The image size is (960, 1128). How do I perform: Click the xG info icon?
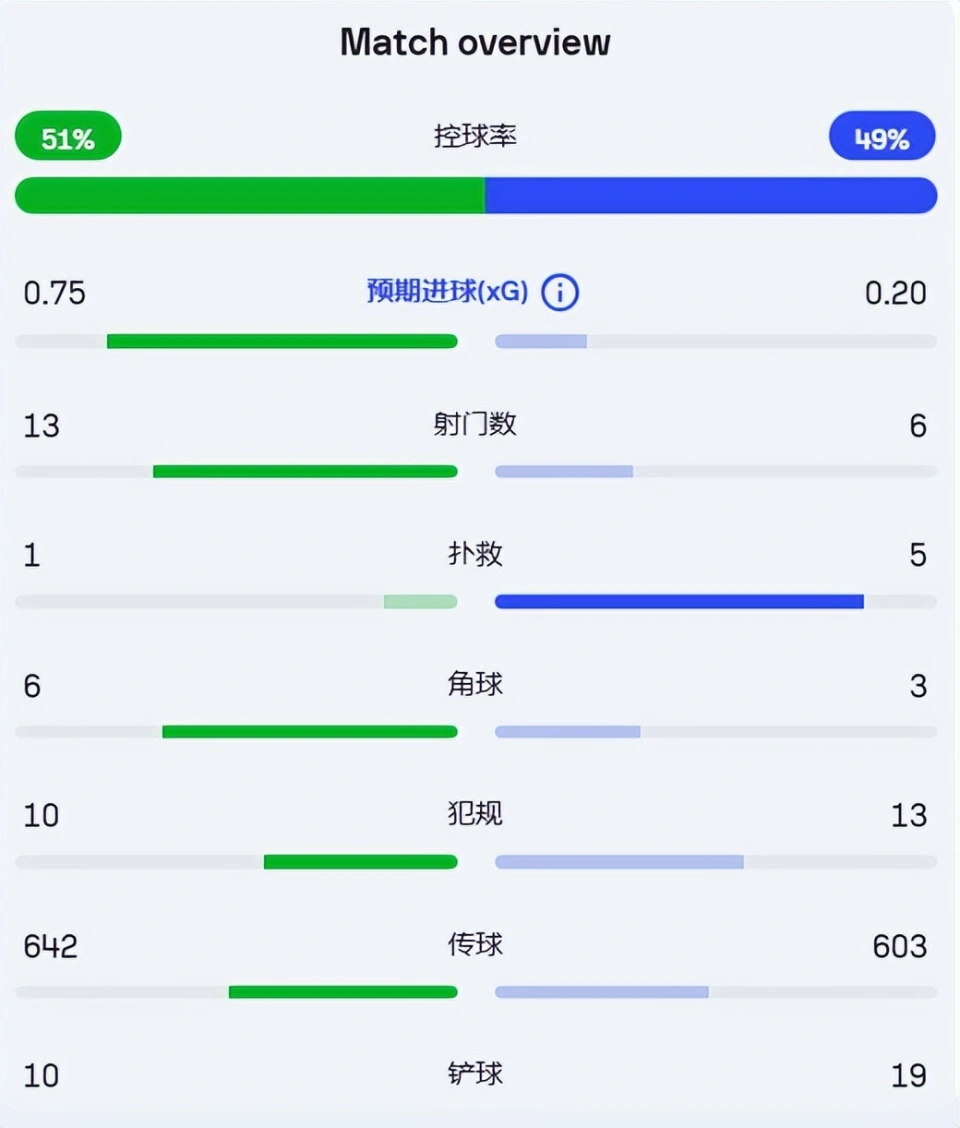click(560, 292)
